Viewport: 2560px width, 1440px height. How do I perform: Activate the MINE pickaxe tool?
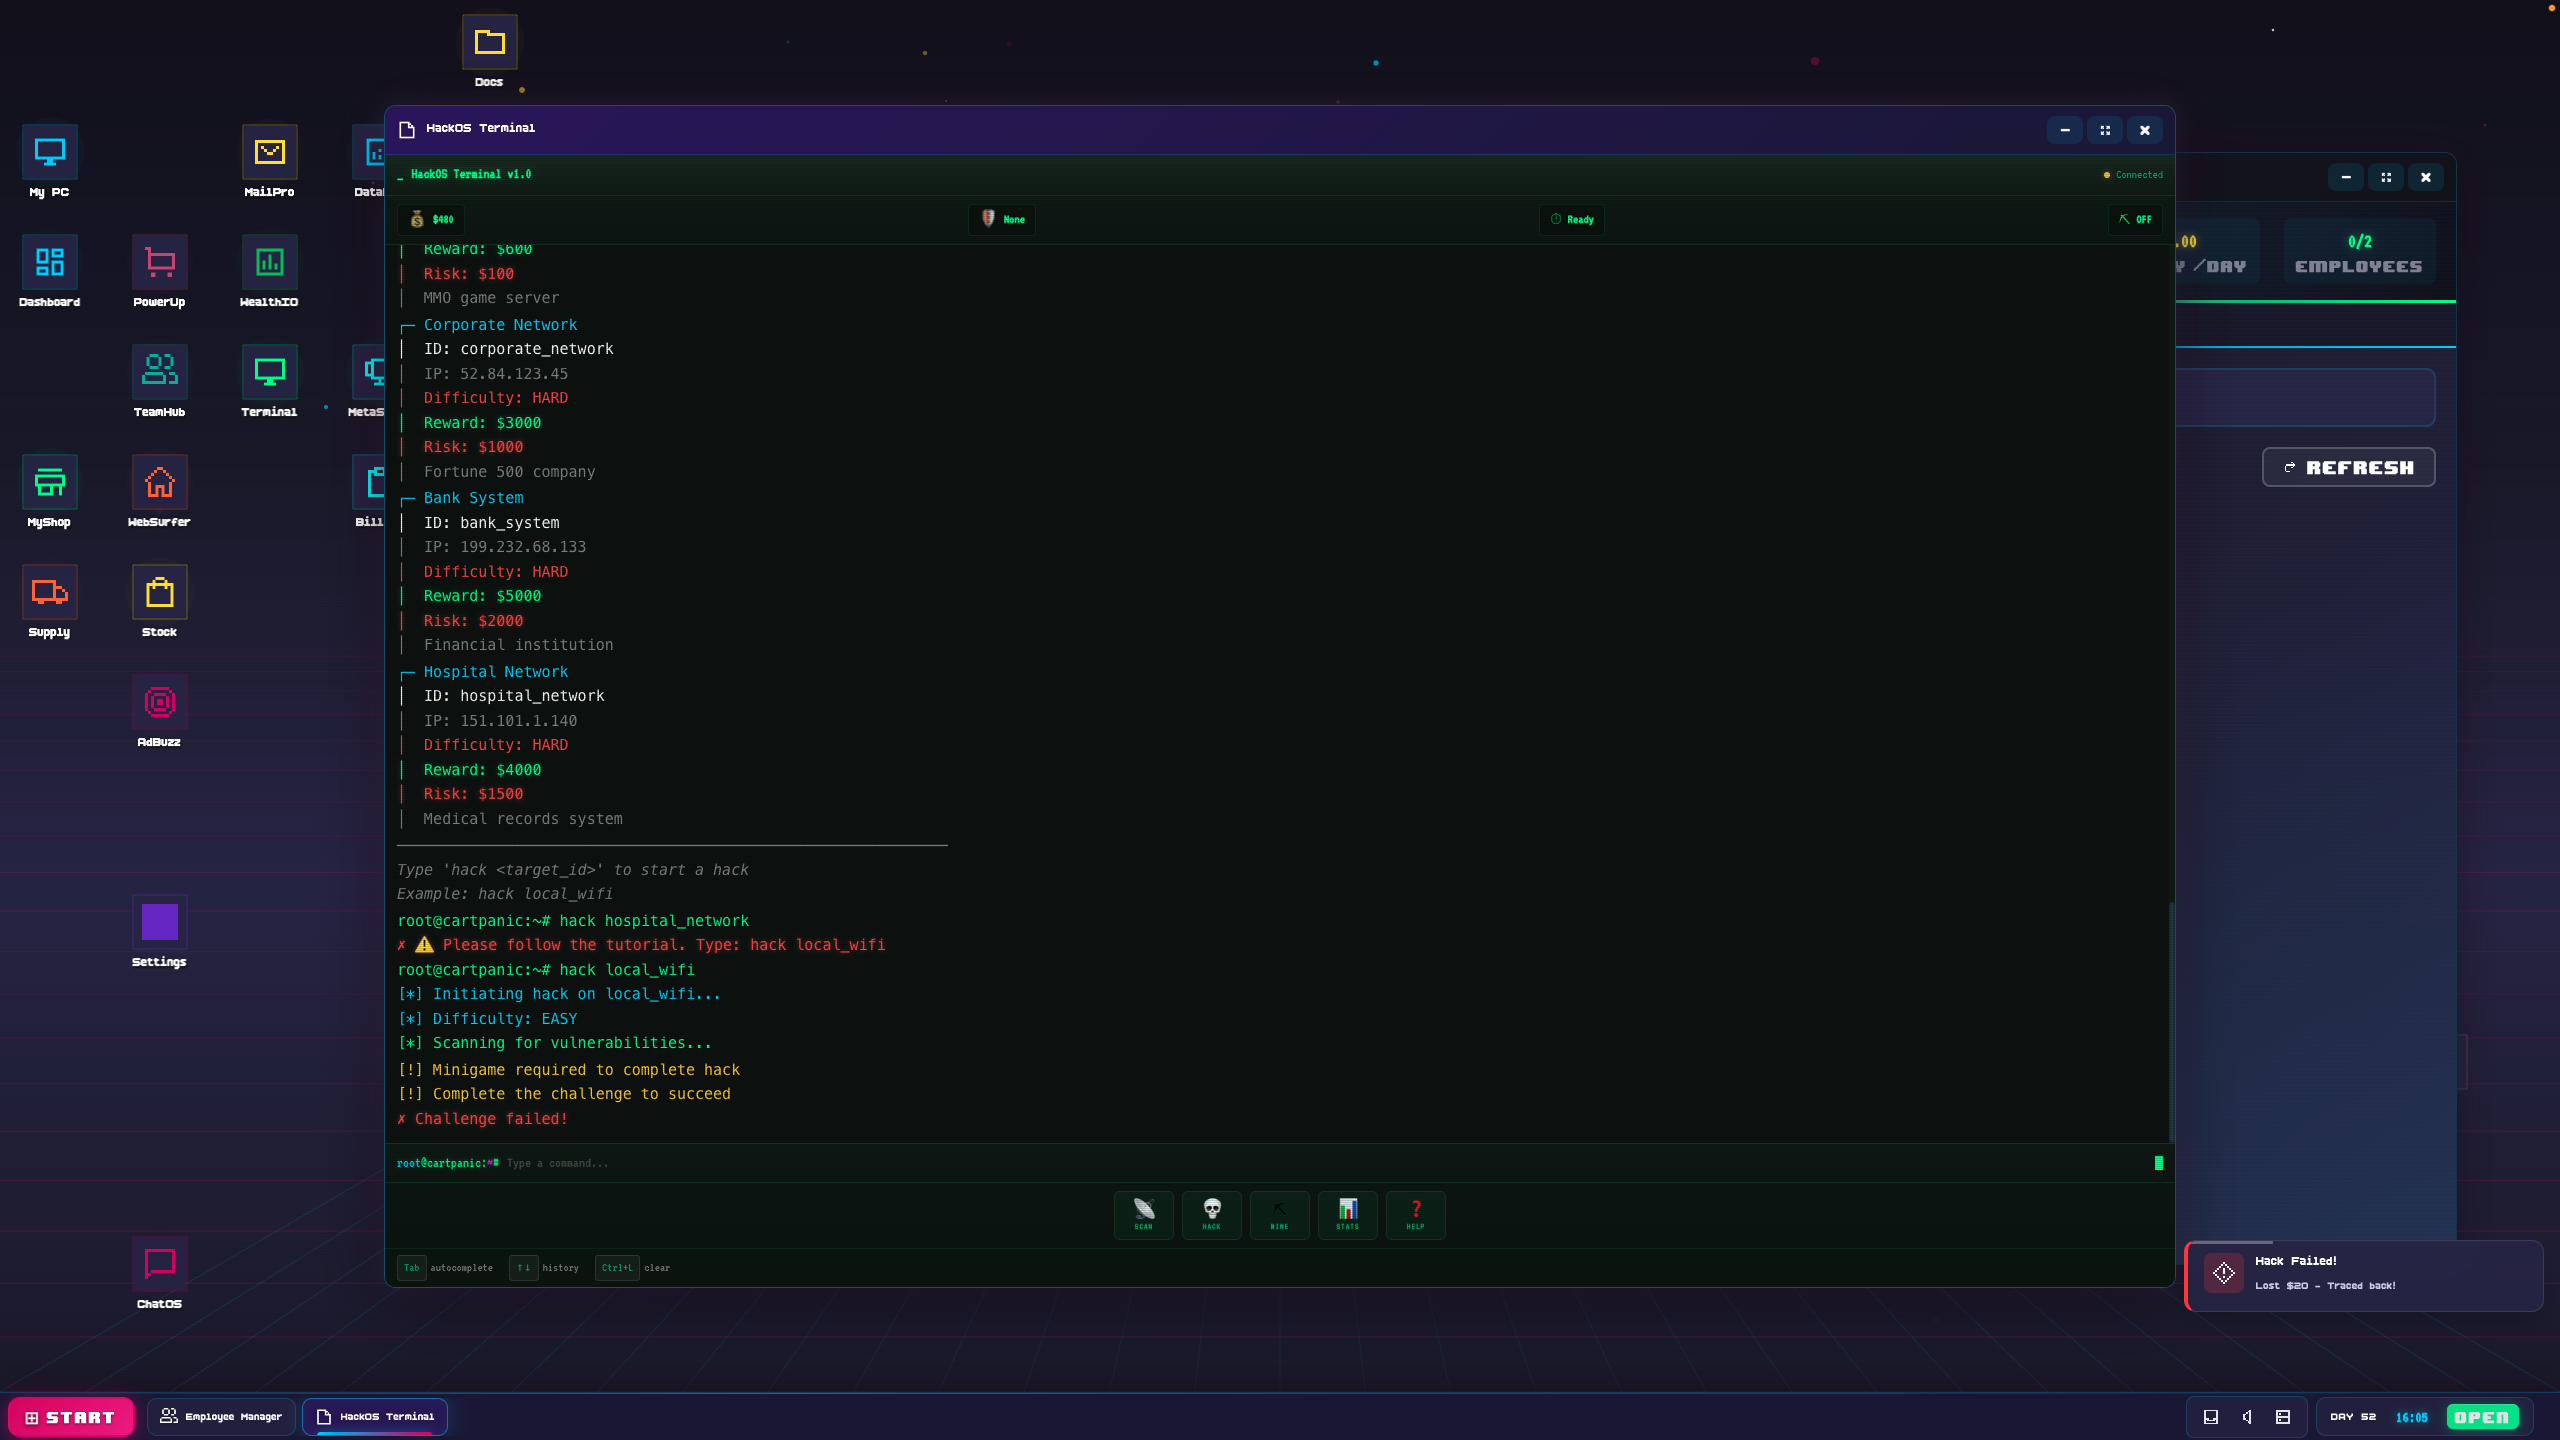(x=1279, y=1215)
